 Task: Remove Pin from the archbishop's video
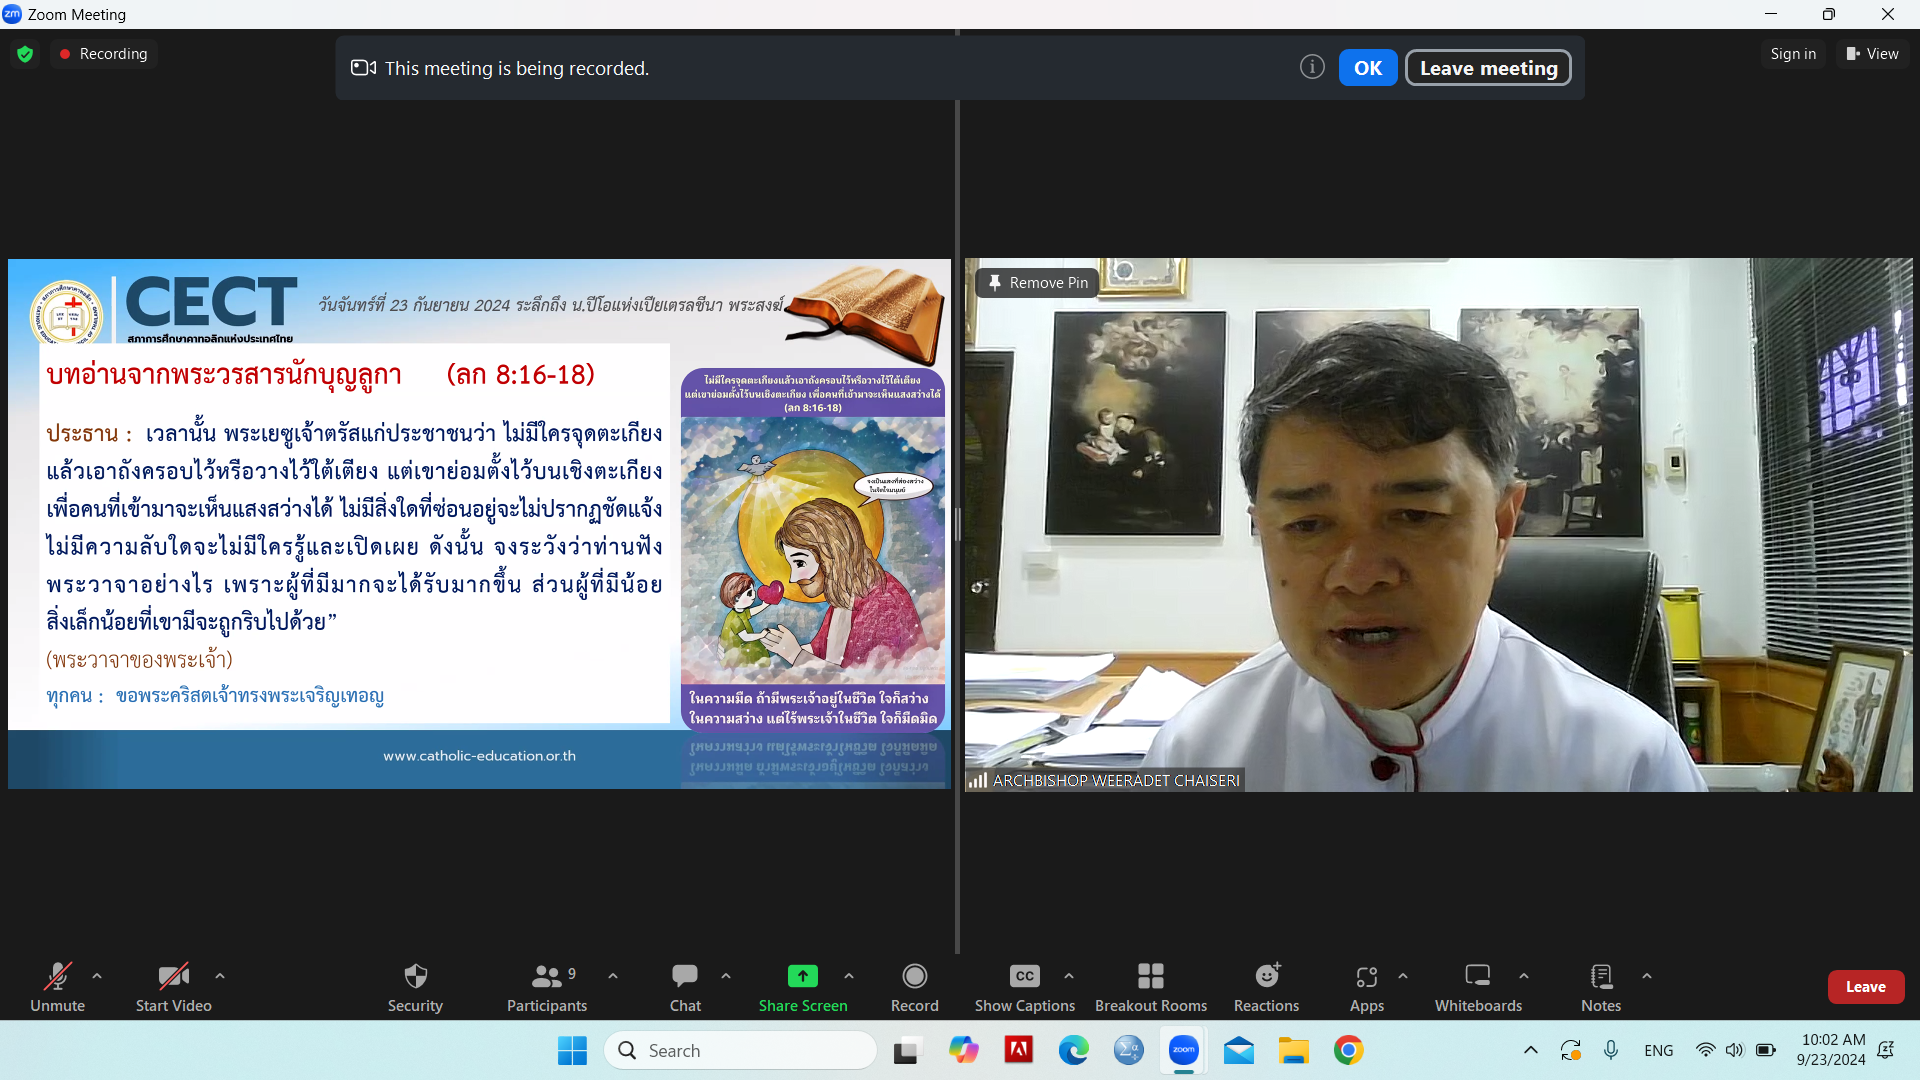[1037, 283]
